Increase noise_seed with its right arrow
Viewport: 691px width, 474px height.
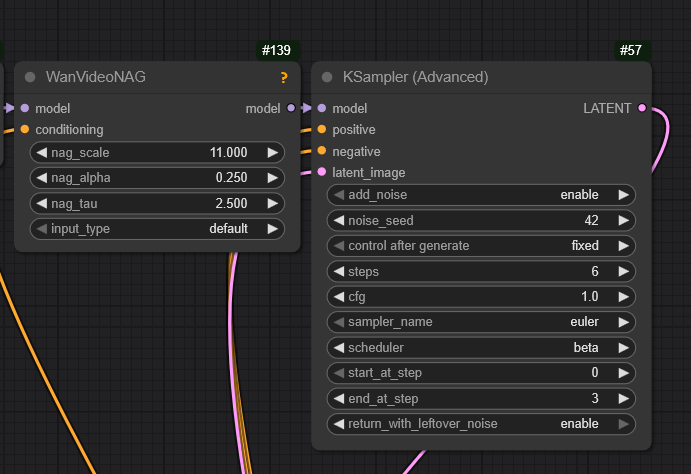pos(624,220)
